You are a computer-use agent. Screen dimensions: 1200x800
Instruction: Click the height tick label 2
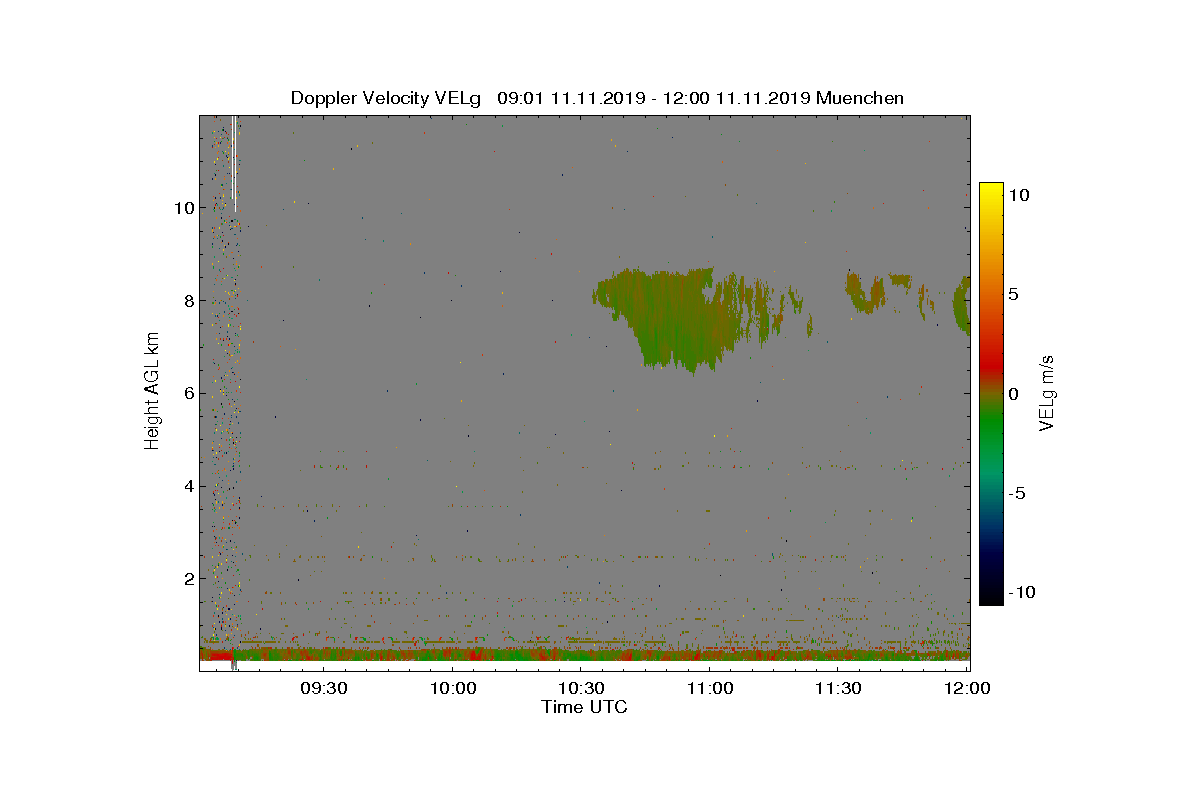point(187,578)
